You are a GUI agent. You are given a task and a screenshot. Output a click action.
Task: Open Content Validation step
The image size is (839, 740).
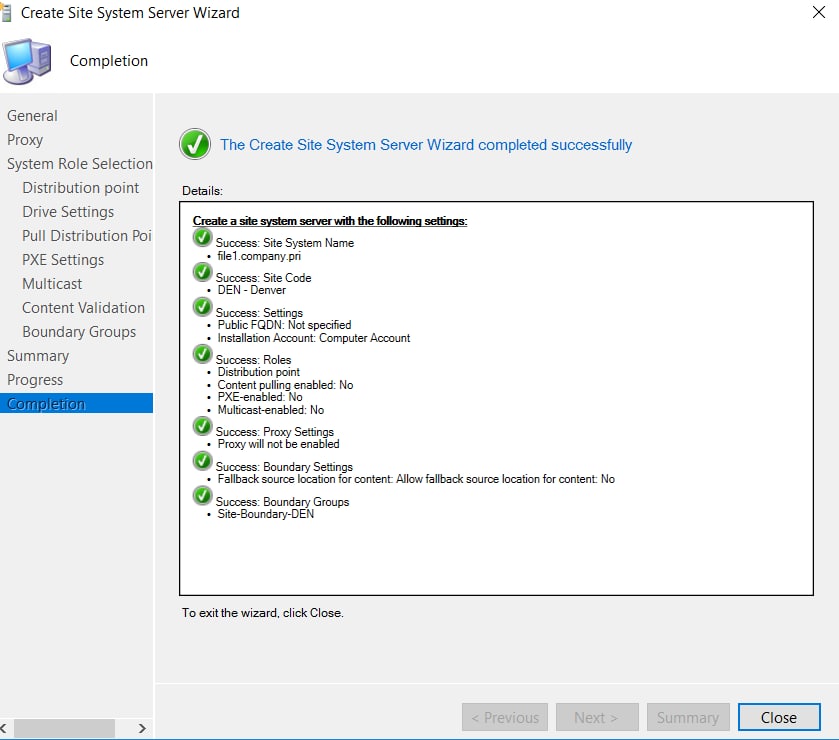pyautogui.click(x=83, y=308)
